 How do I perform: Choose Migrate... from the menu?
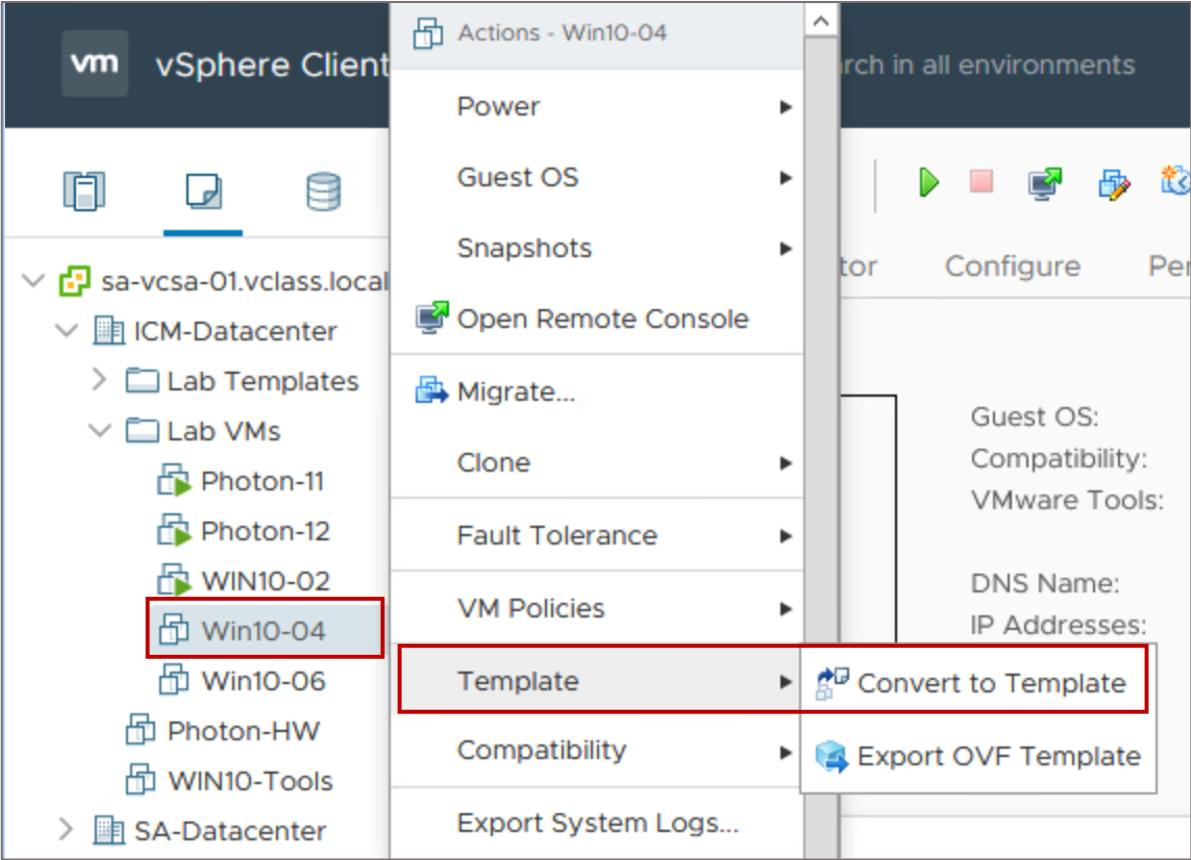tap(598, 391)
